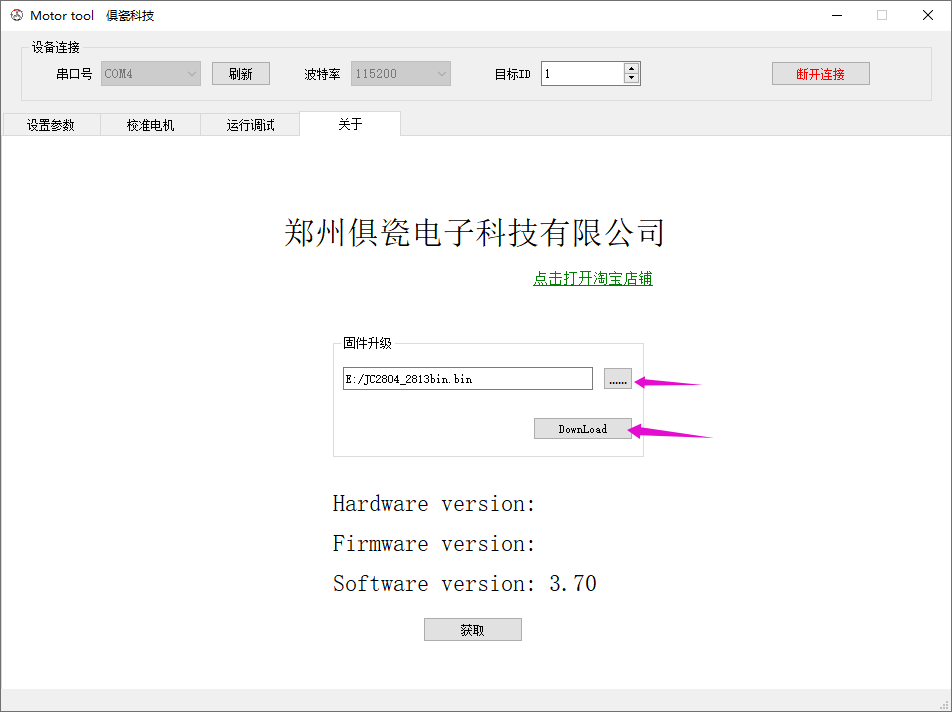Click the browse "......" button for firmware file

tap(617, 378)
